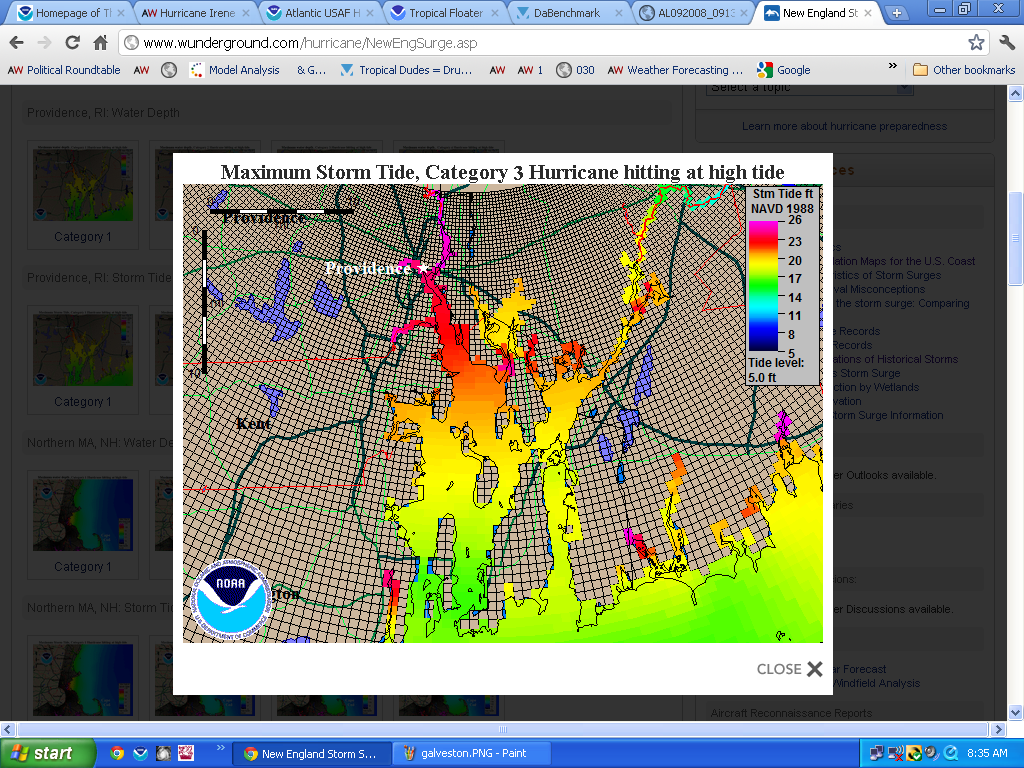Click the horizontal scrollbar thumb
This screenshot has width=1024, height=768.
coord(502,729)
